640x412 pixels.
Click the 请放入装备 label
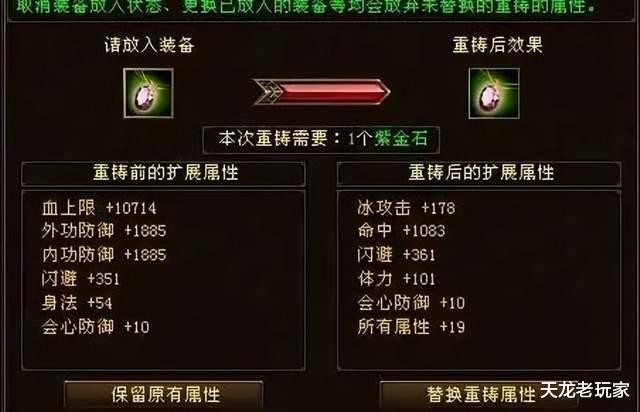point(149,45)
